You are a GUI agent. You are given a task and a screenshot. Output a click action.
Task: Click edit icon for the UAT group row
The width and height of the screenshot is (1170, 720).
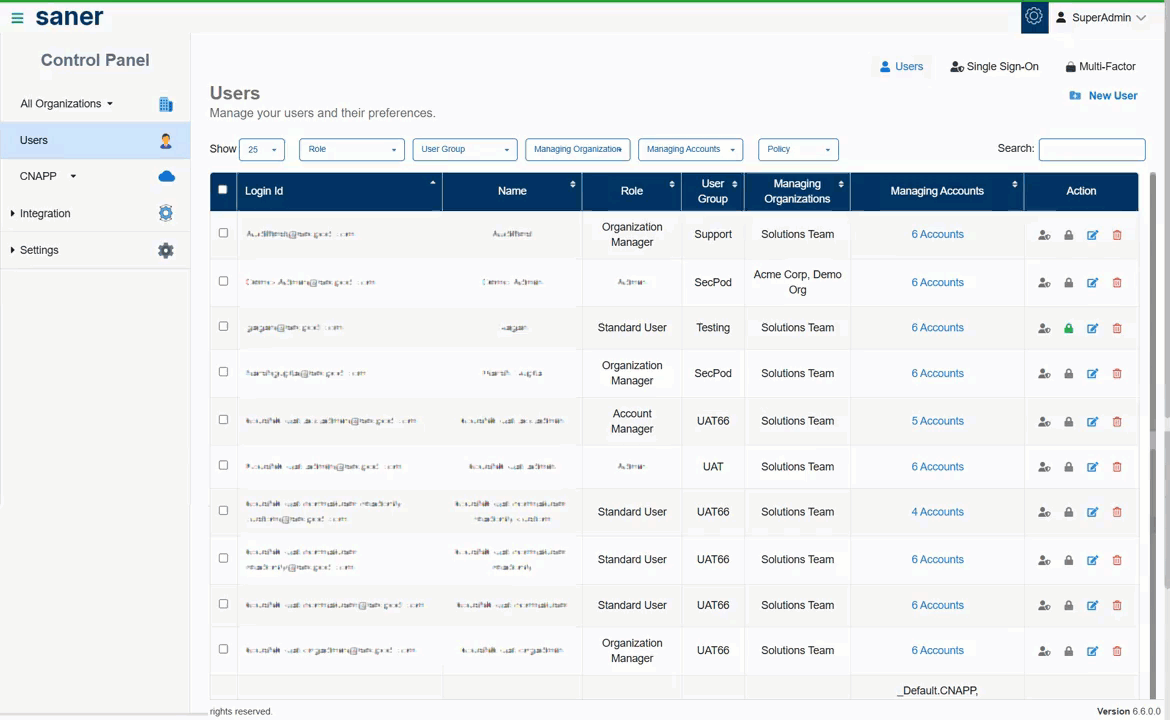tap(1092, 467)
